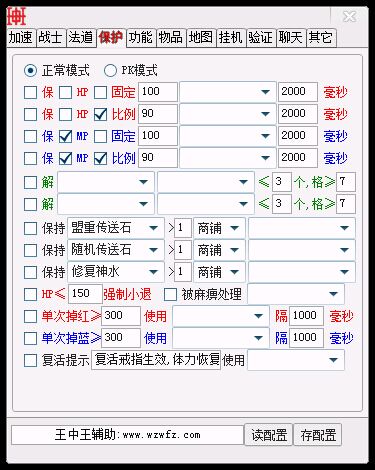Screen dimensions: 375x470
Task: Open the 盟重传送石 dropdown
Action: pos(116,228)
